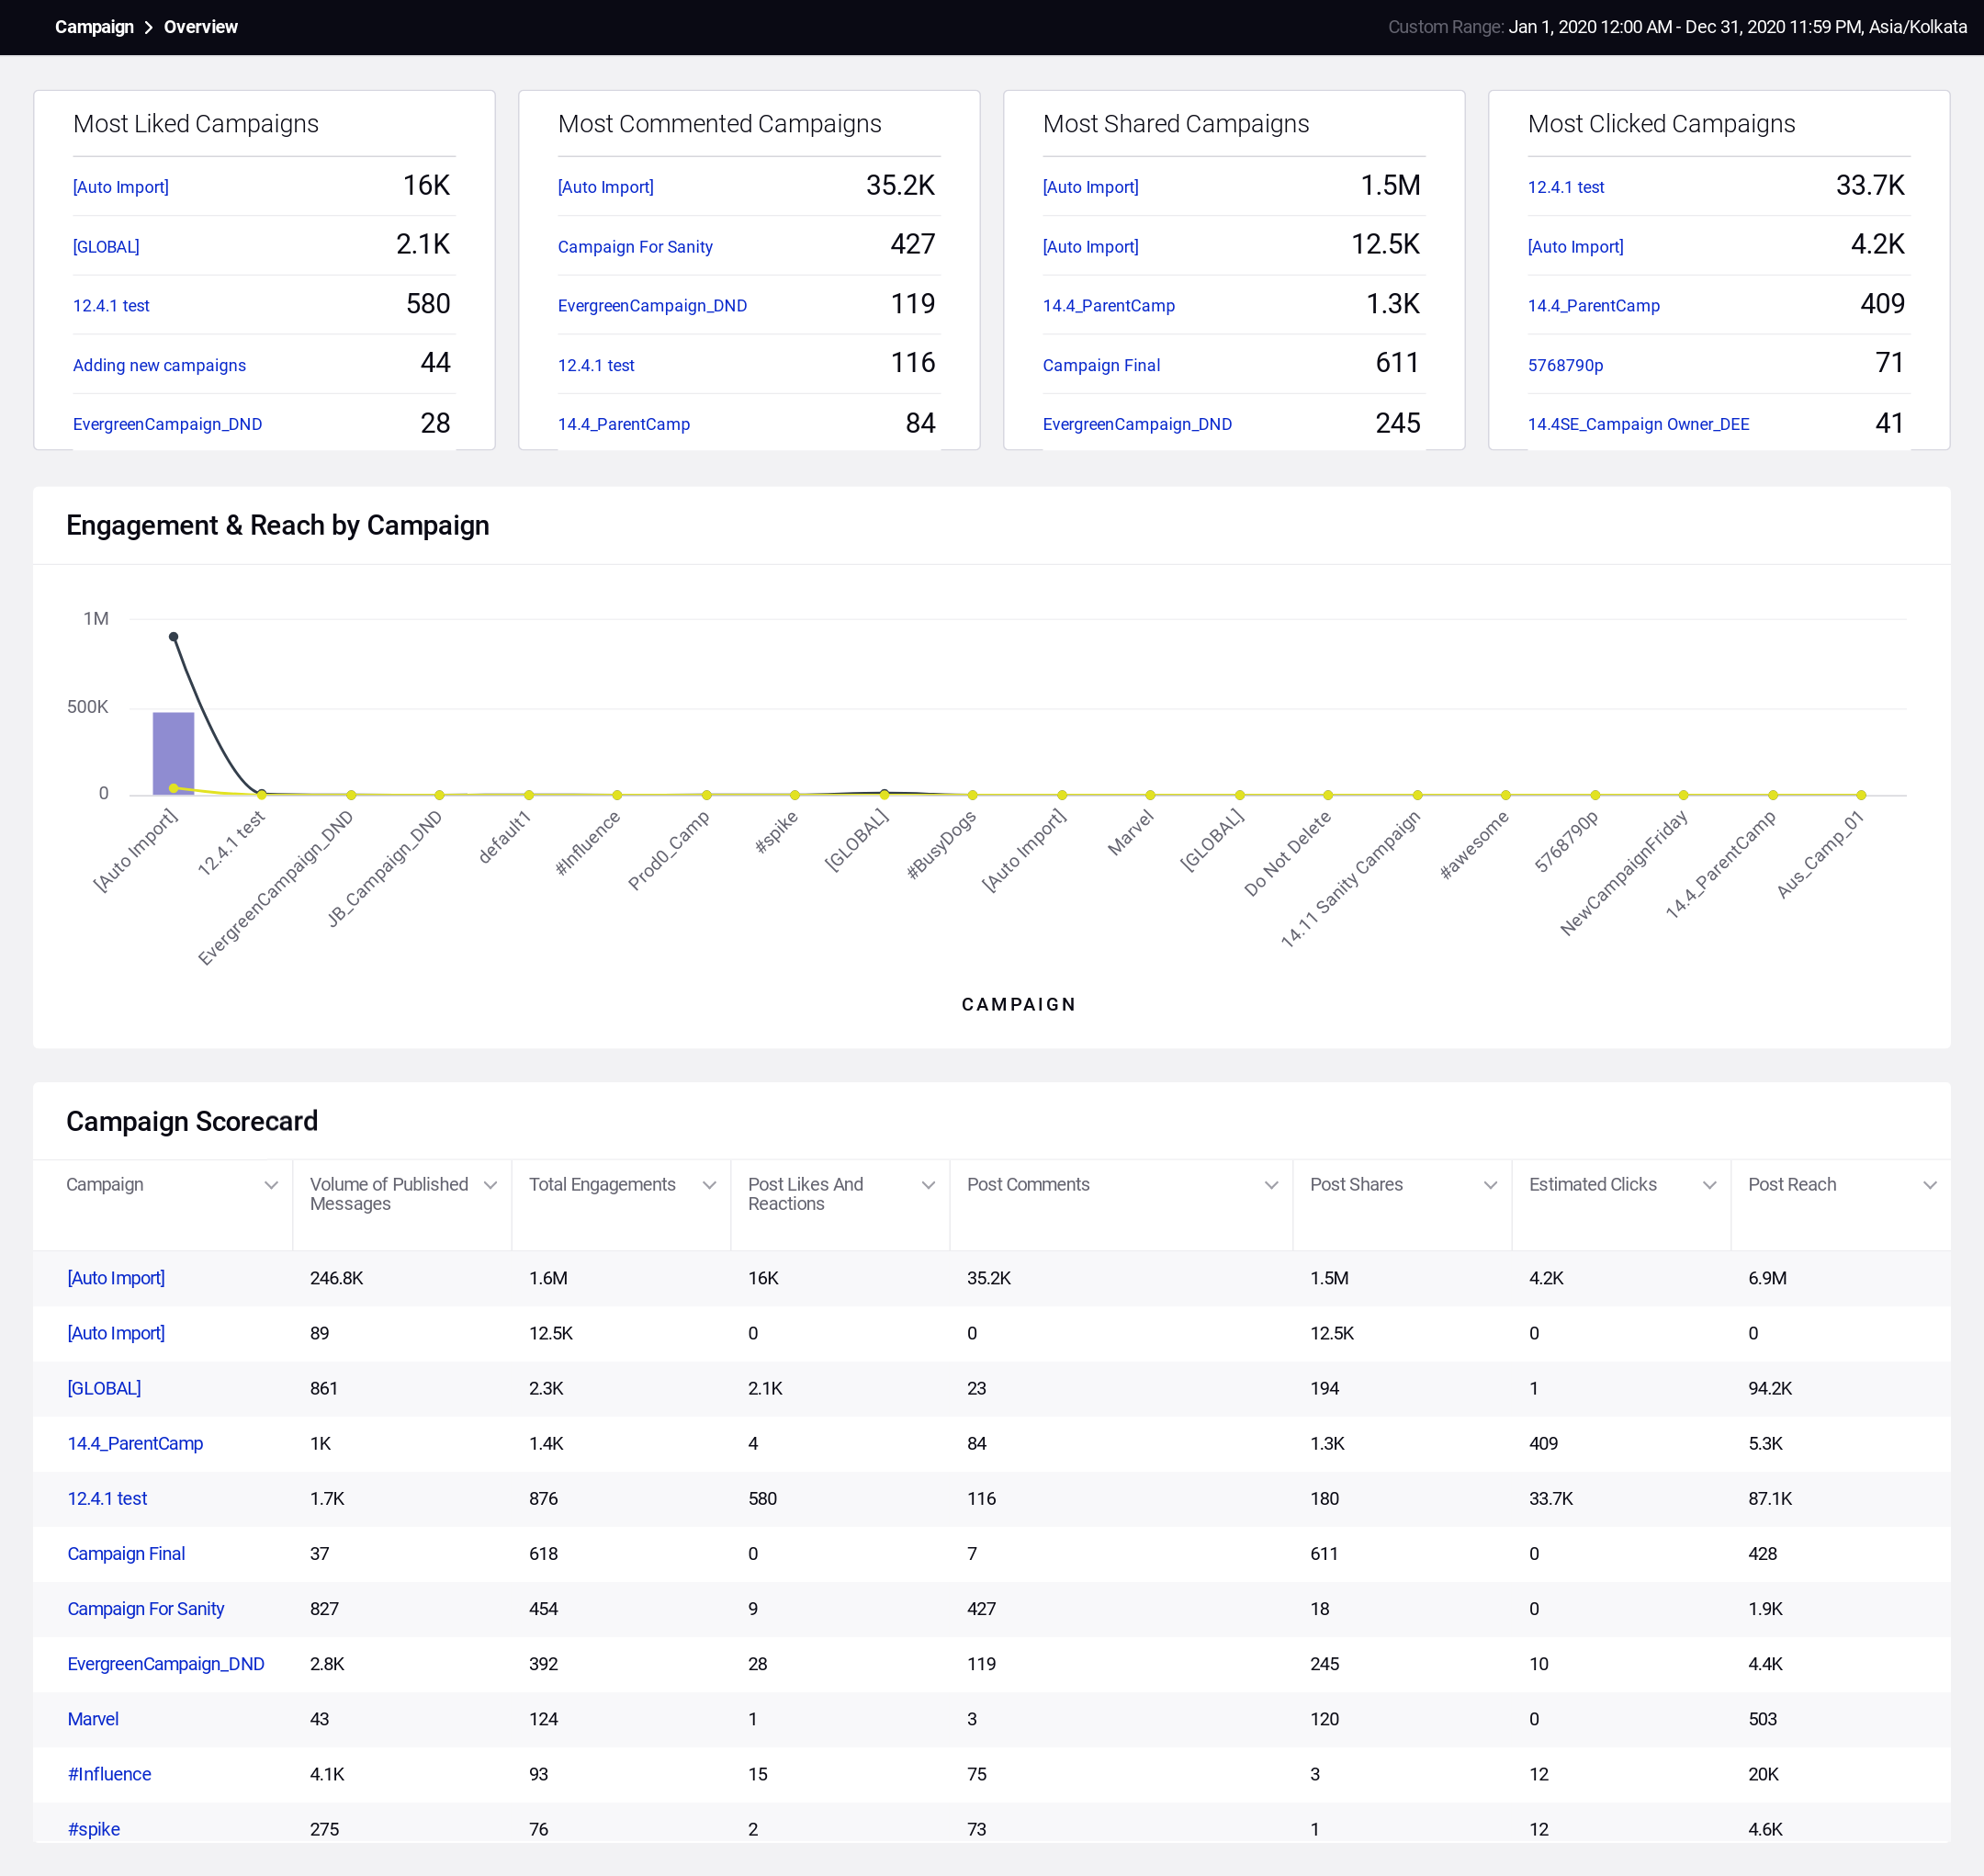
Task: Expand Post Likes And Reactions column chevron
Action: 928,1185
